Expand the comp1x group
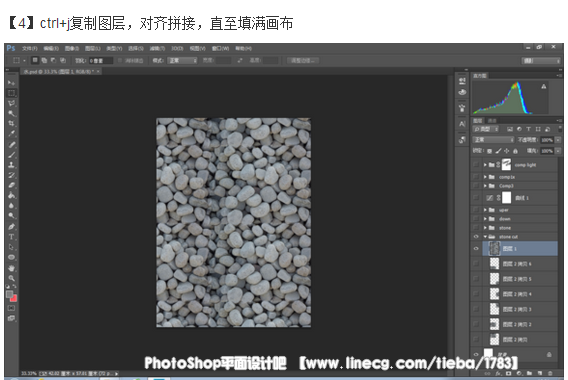 [x=485, y=177]
